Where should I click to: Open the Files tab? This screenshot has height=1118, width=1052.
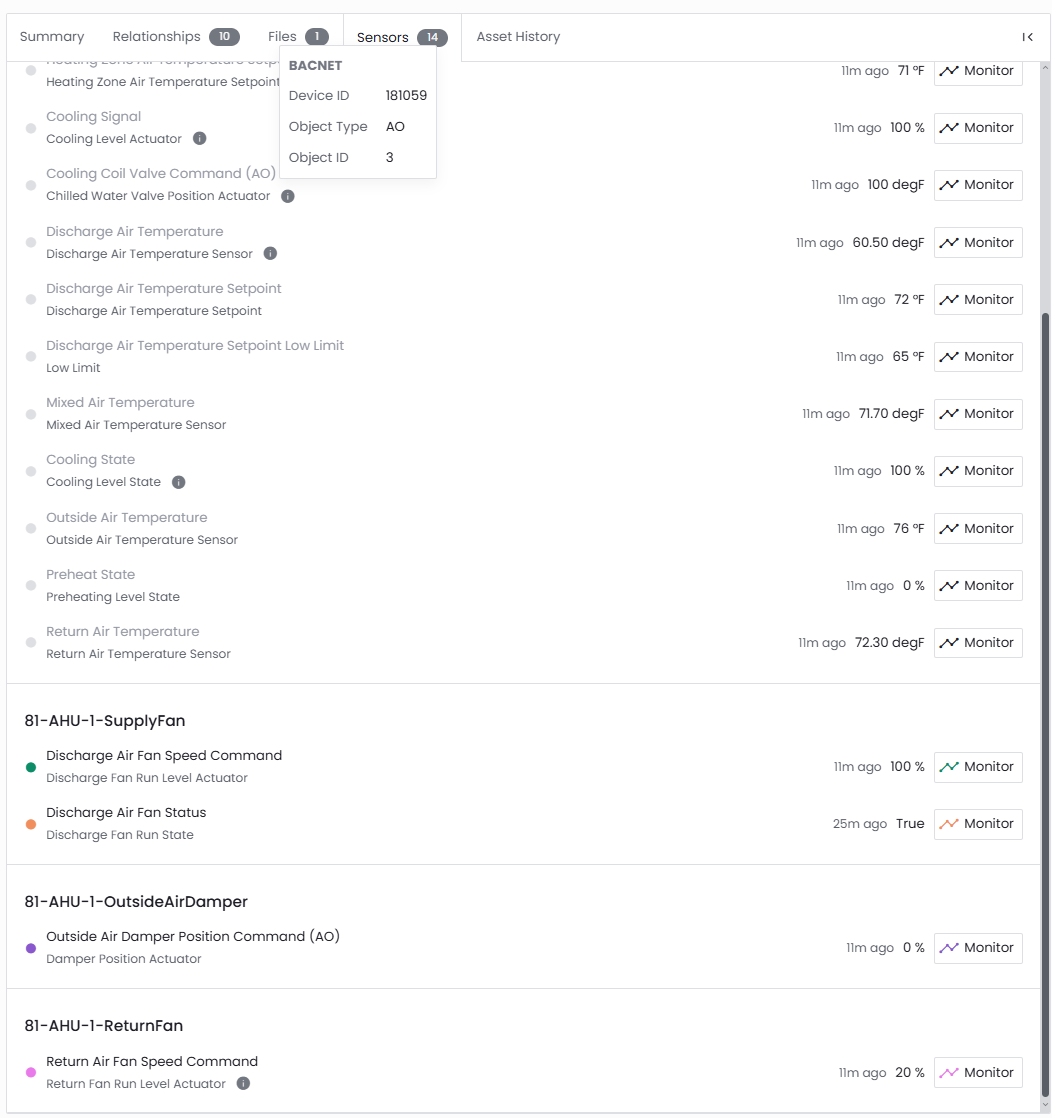pos(298,36)
